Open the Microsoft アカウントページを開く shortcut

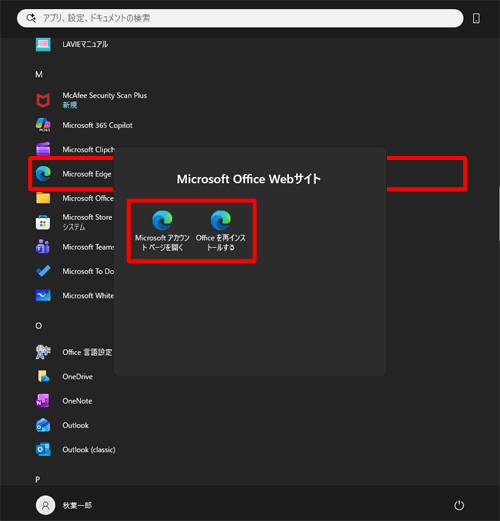[162, 231]
